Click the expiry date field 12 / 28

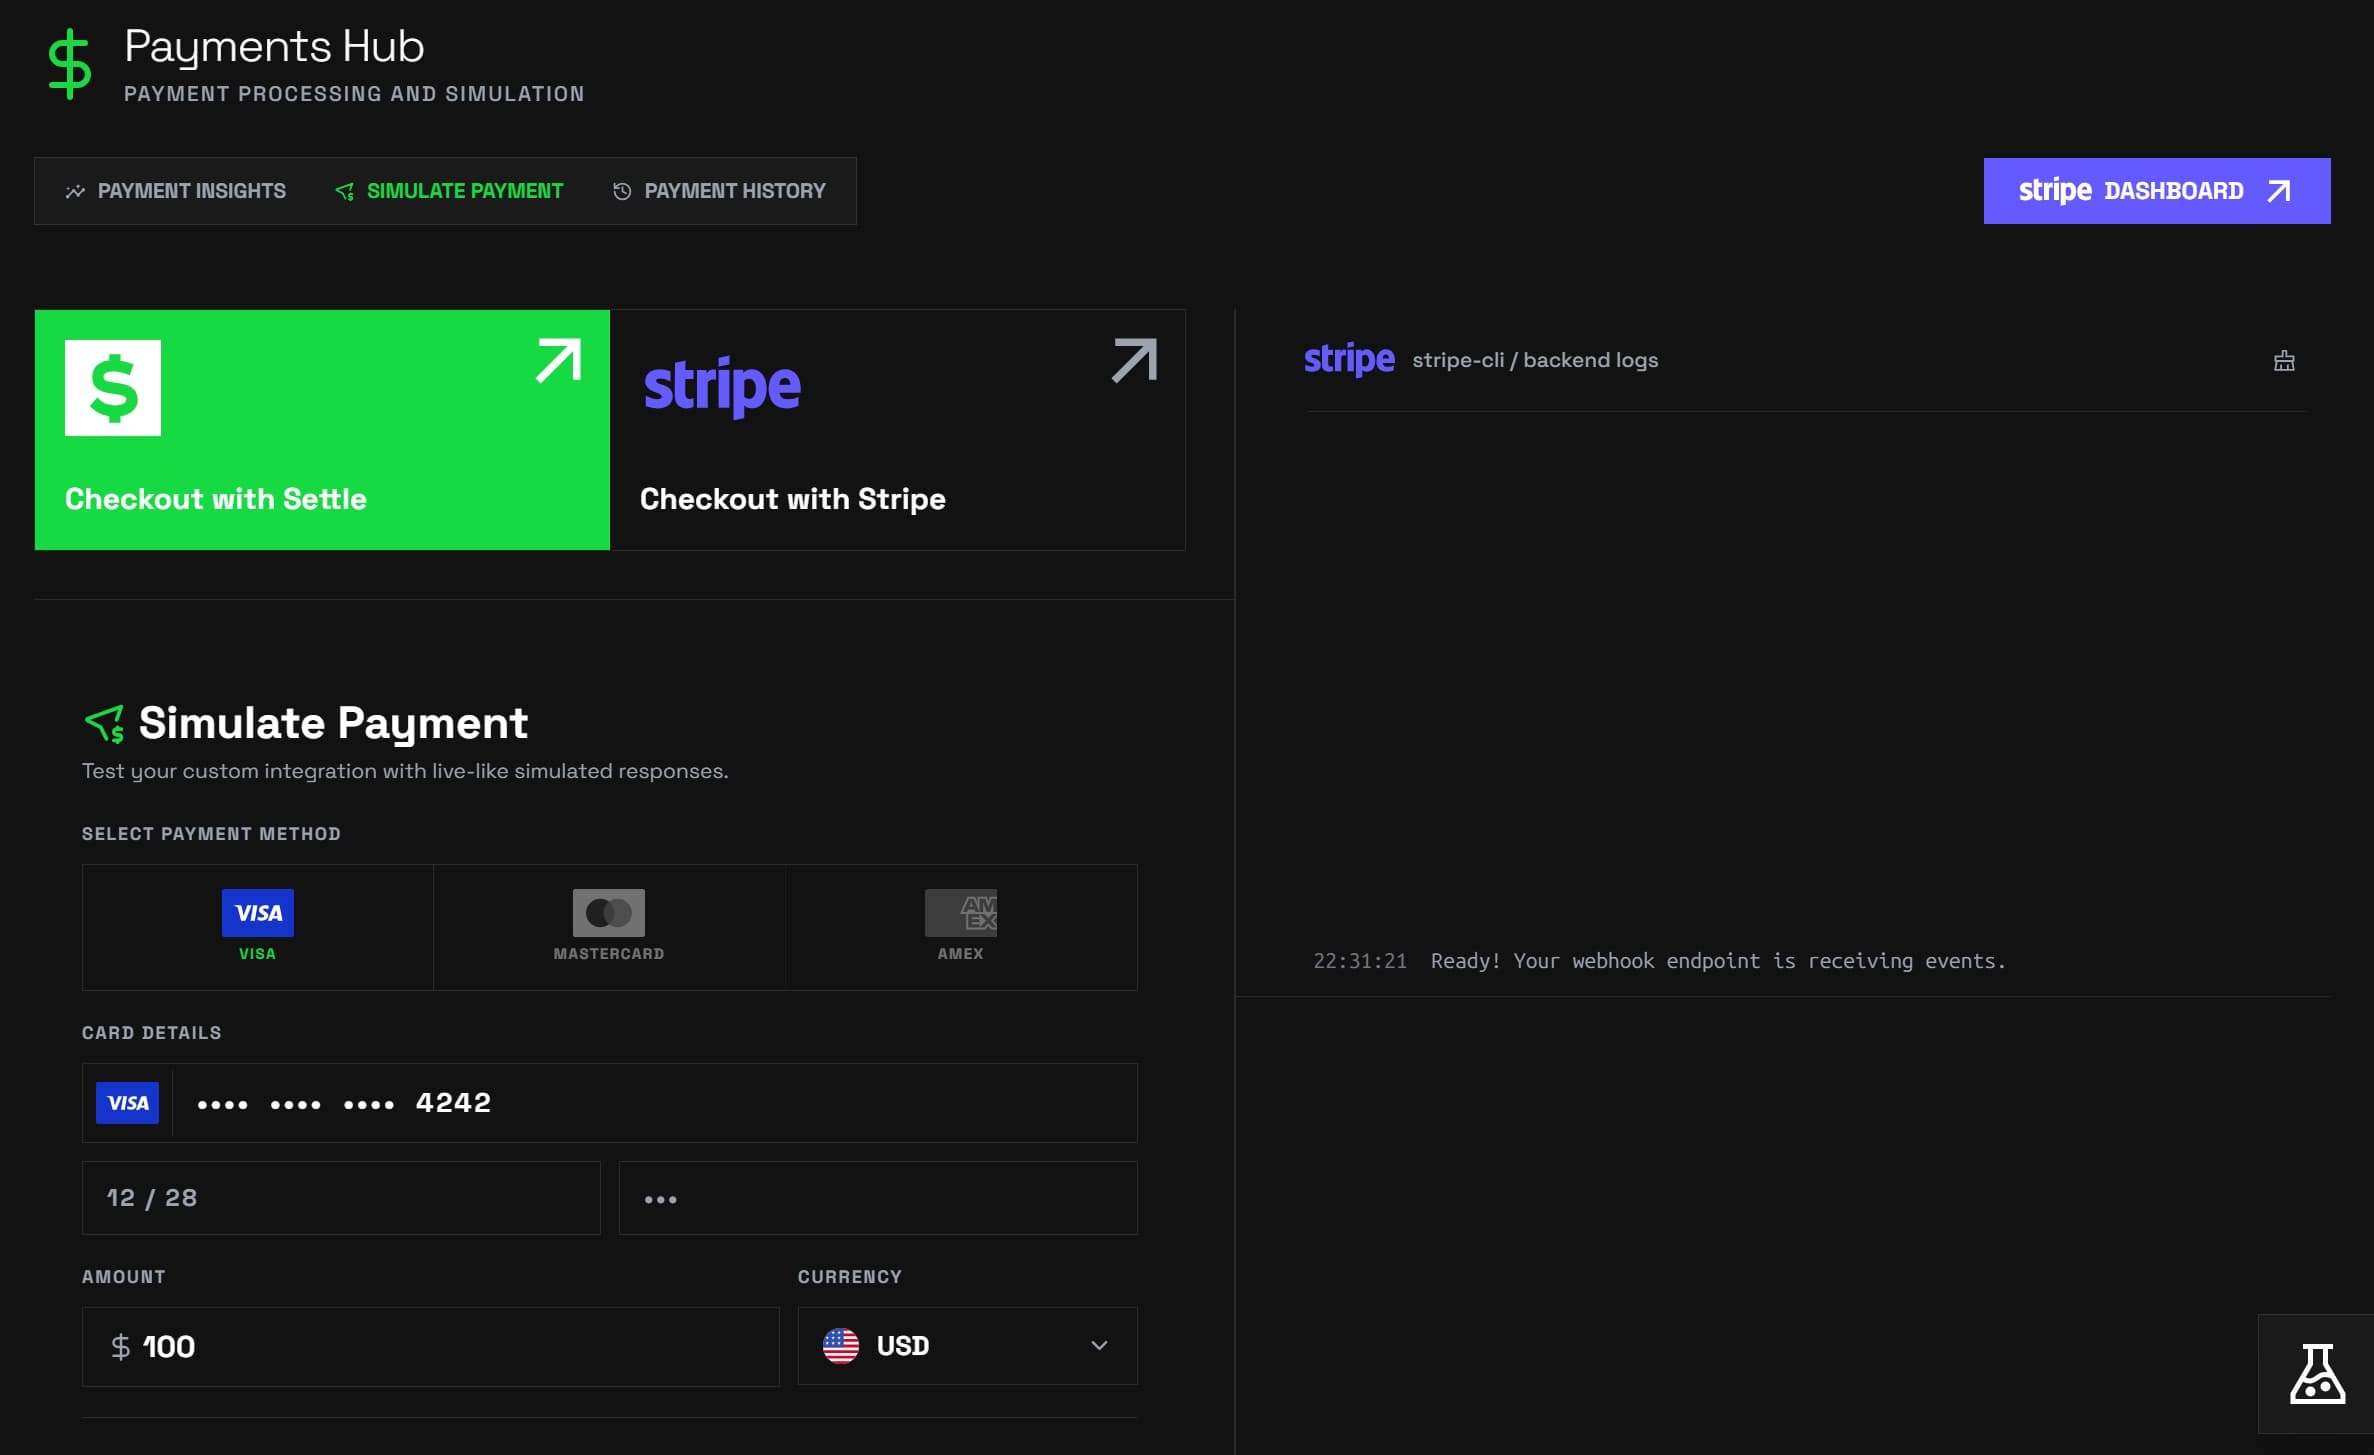341,1198
